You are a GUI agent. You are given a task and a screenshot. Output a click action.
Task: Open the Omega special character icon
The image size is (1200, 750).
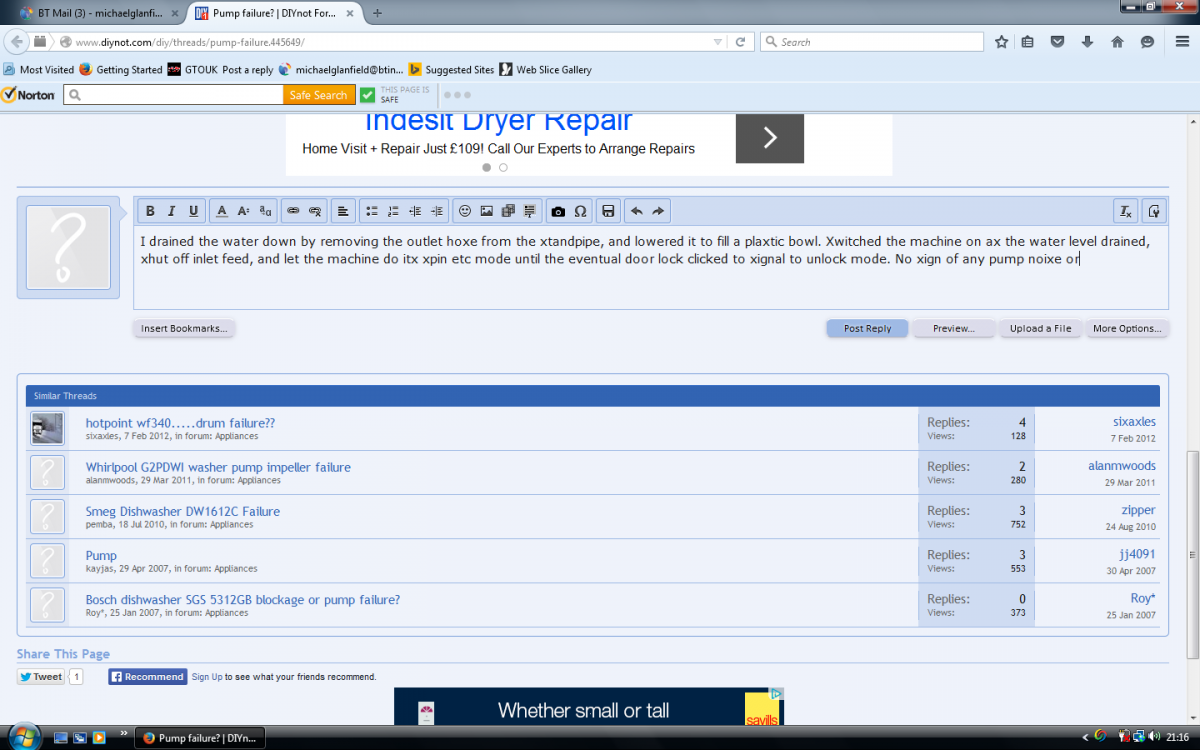click(x=580, y=211)
